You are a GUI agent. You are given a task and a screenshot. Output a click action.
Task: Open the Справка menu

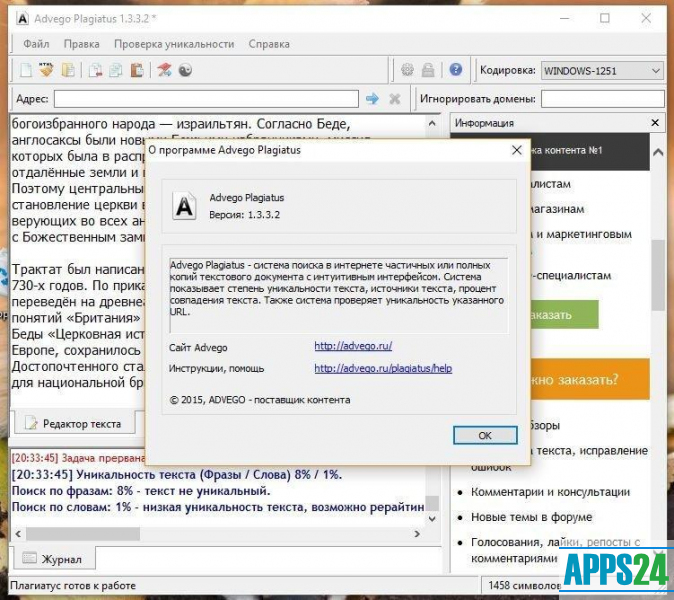pyautogui.click(x=269, y=44)
